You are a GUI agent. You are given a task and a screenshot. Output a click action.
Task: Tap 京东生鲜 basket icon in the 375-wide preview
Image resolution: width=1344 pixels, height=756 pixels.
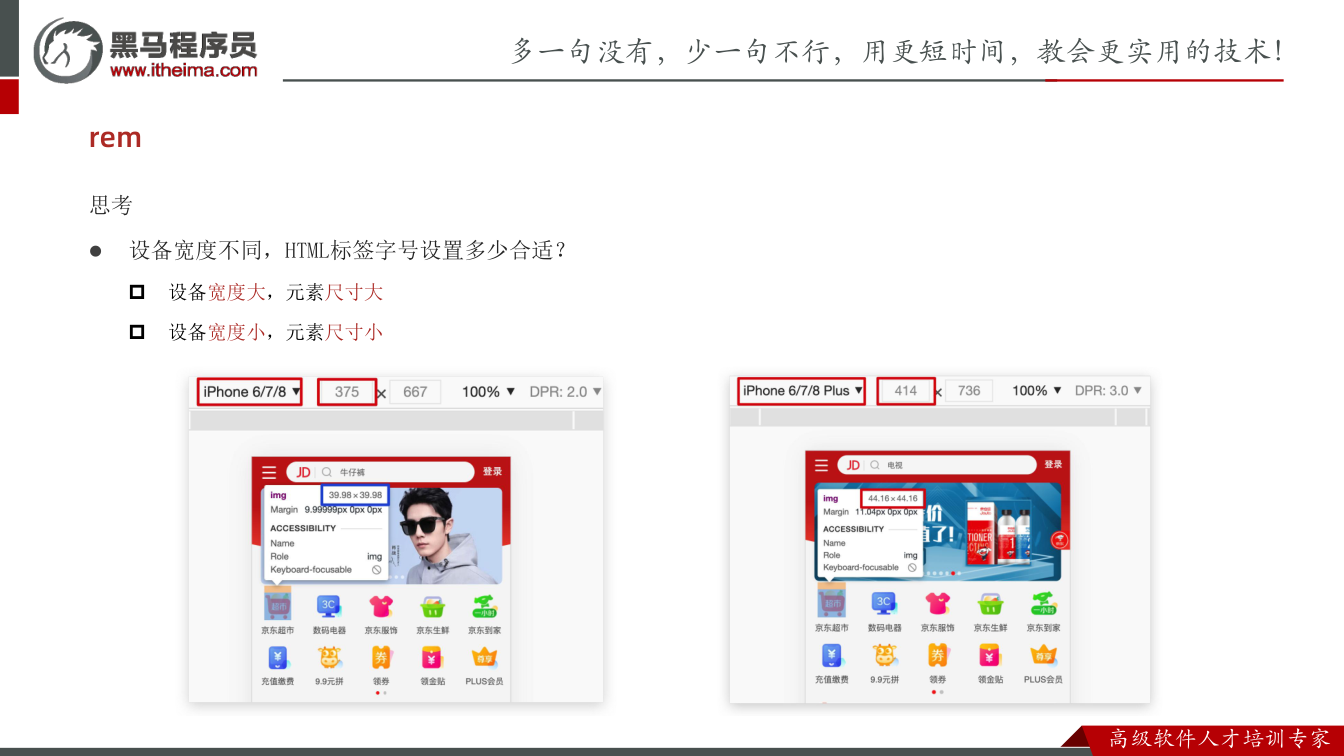click(x=432, y=606)
